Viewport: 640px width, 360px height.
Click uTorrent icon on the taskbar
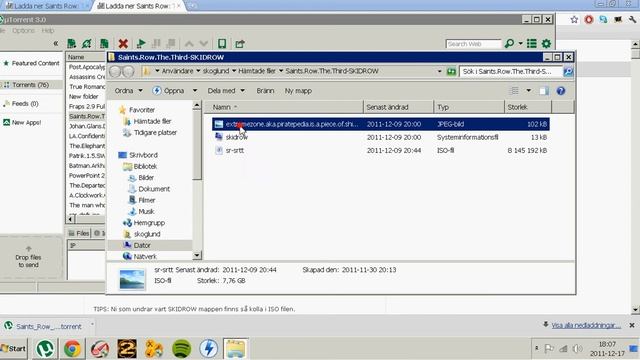(44, 349)
